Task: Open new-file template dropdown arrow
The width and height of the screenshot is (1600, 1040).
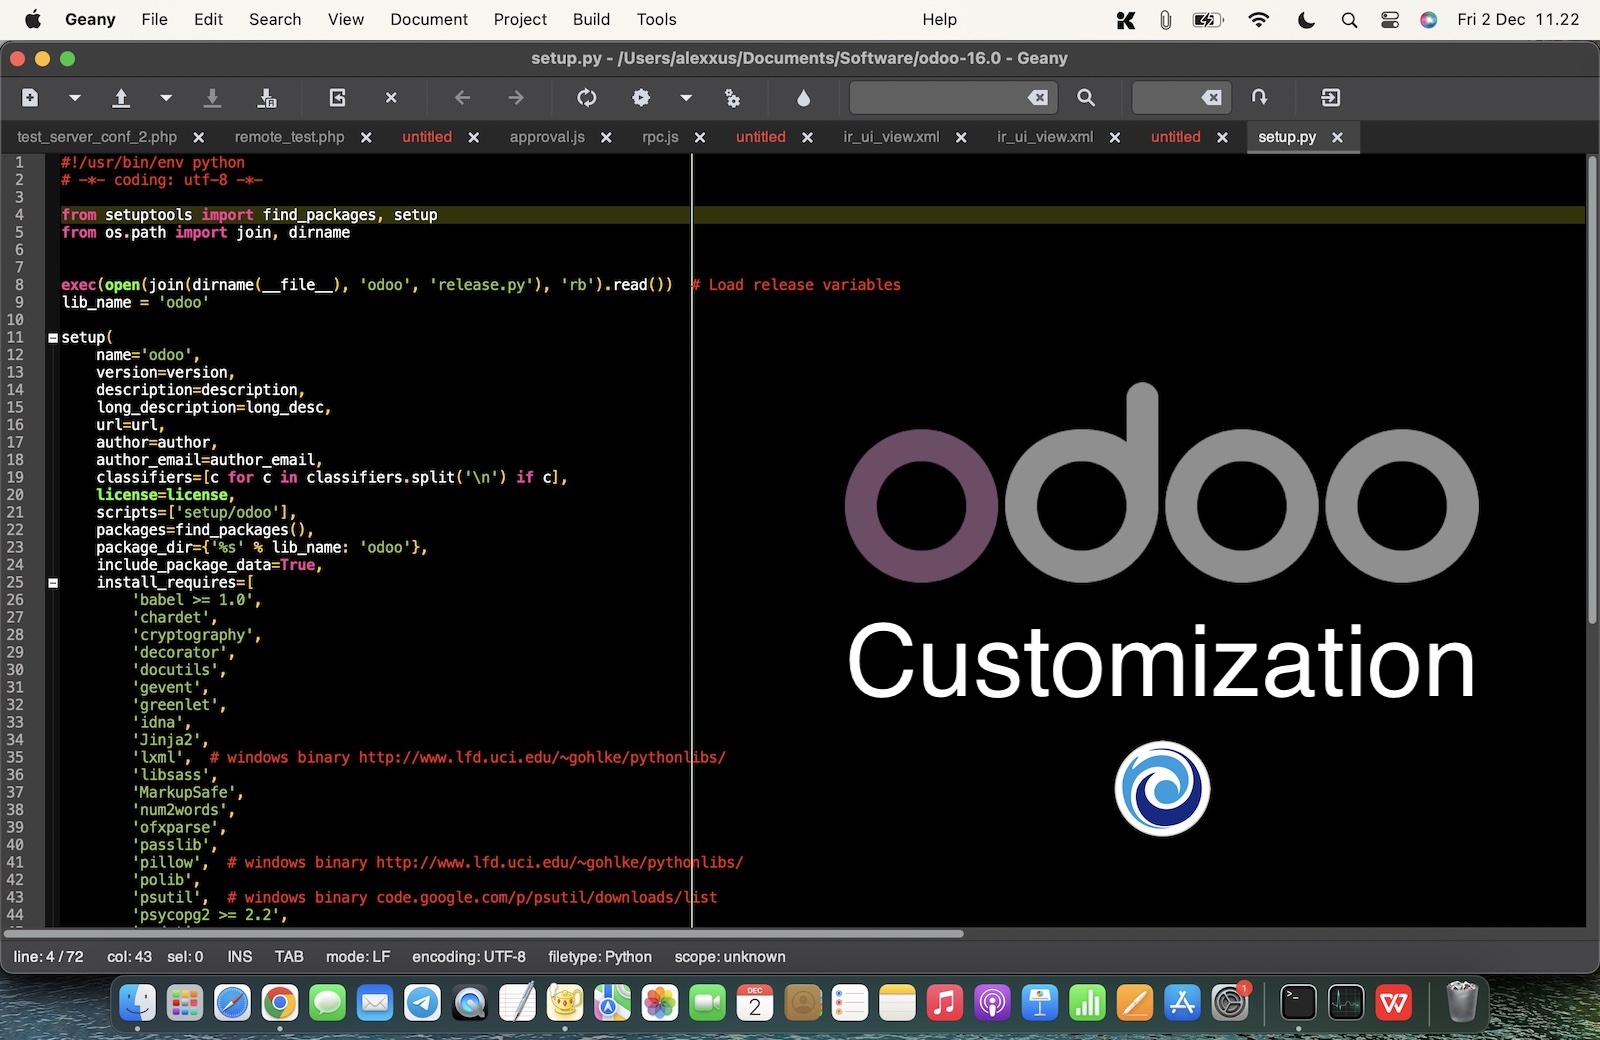Action: tap(74, 97)
